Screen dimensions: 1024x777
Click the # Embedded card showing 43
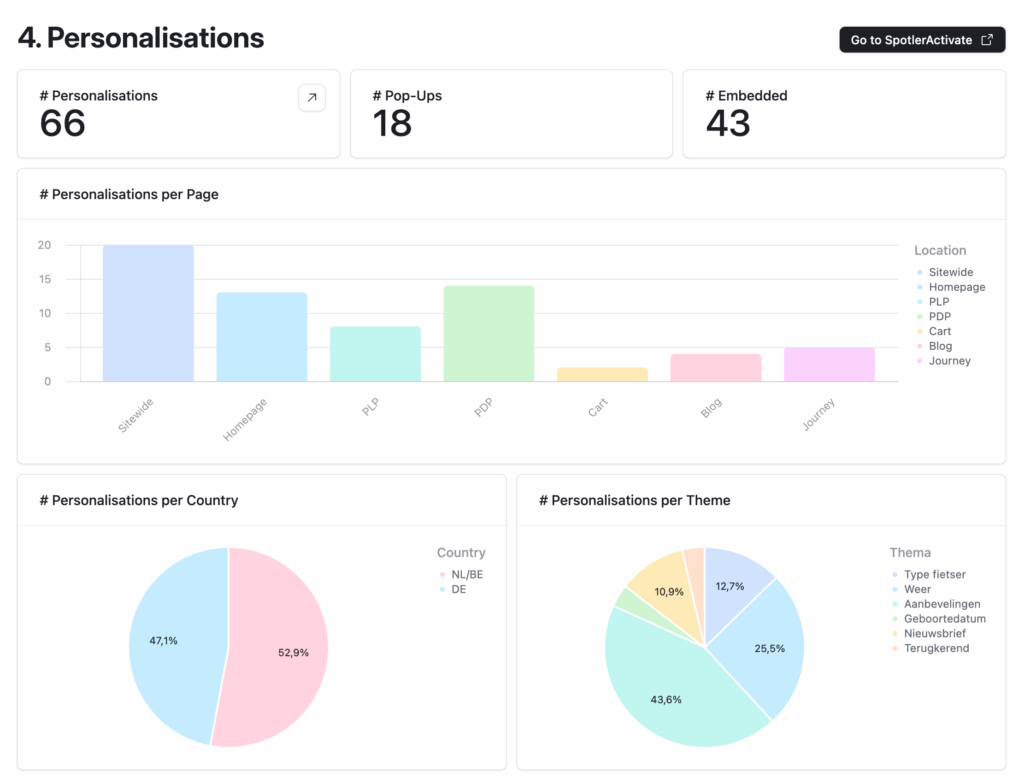[844, 113]
